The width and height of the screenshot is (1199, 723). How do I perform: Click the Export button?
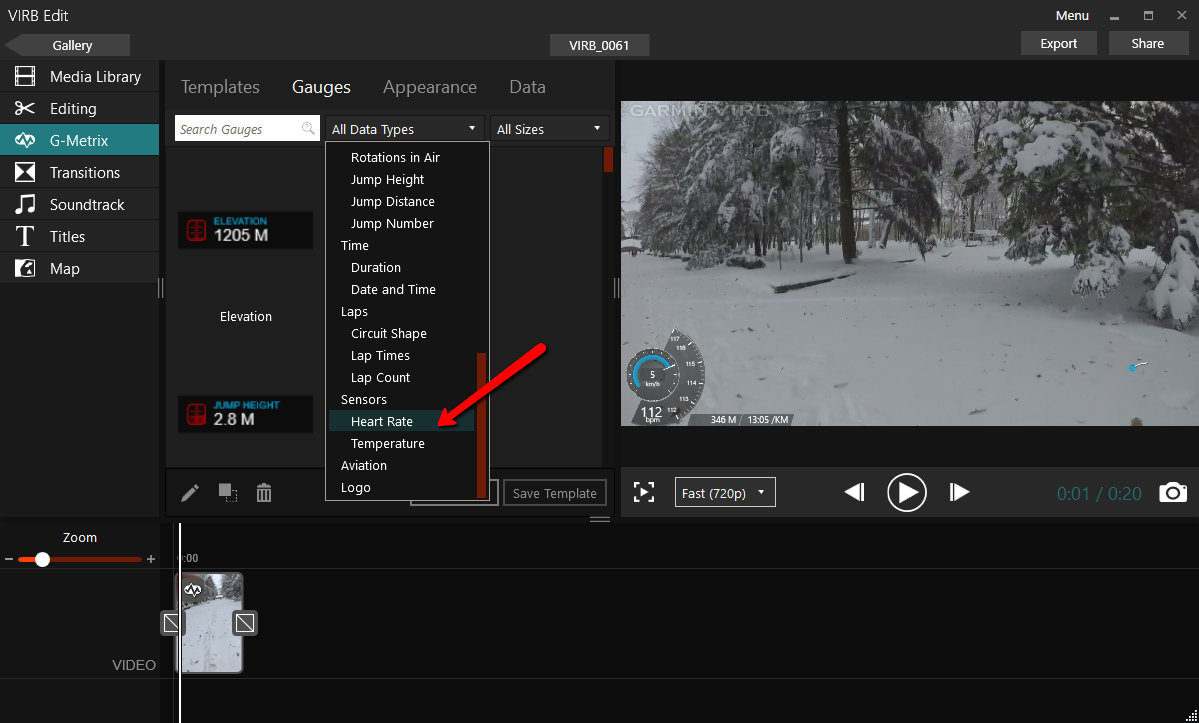[1058, 43]
